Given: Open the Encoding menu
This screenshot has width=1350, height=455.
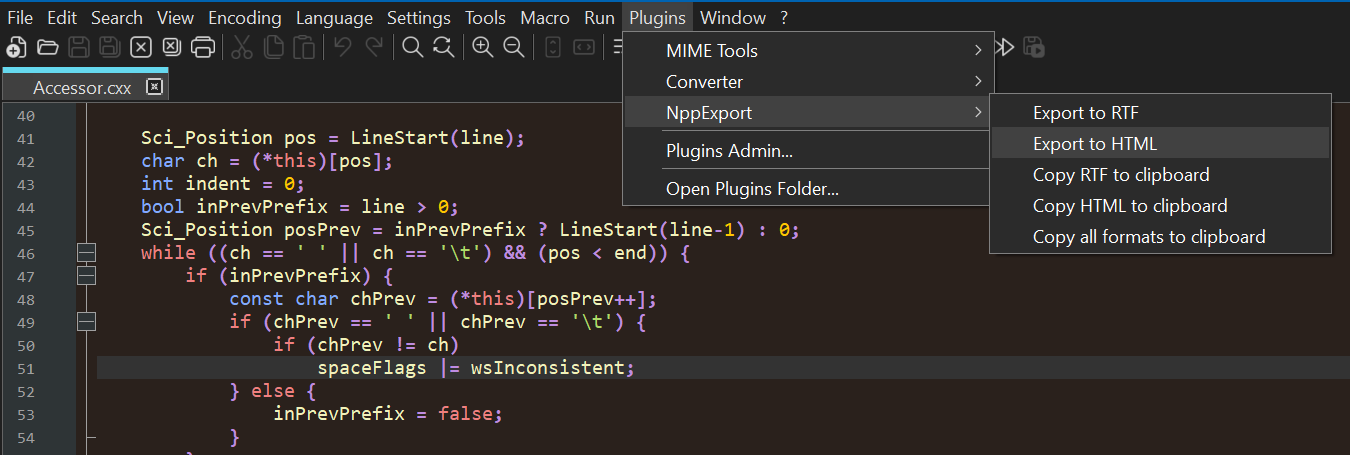Looking at the screenshot, I should tap(245, 18).
